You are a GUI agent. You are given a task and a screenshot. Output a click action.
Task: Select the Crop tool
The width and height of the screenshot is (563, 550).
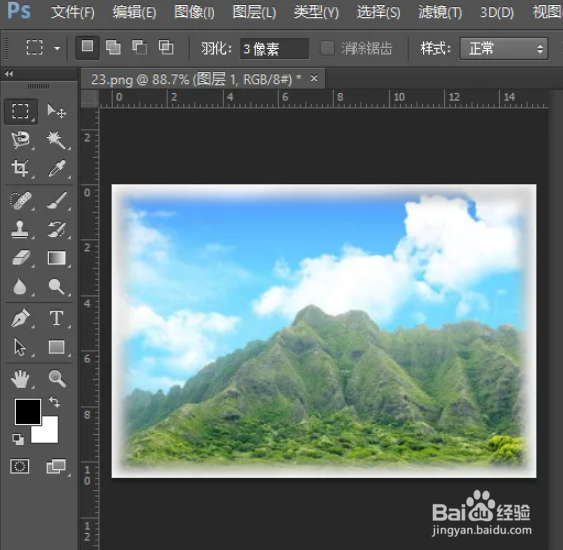click(20, 168)
